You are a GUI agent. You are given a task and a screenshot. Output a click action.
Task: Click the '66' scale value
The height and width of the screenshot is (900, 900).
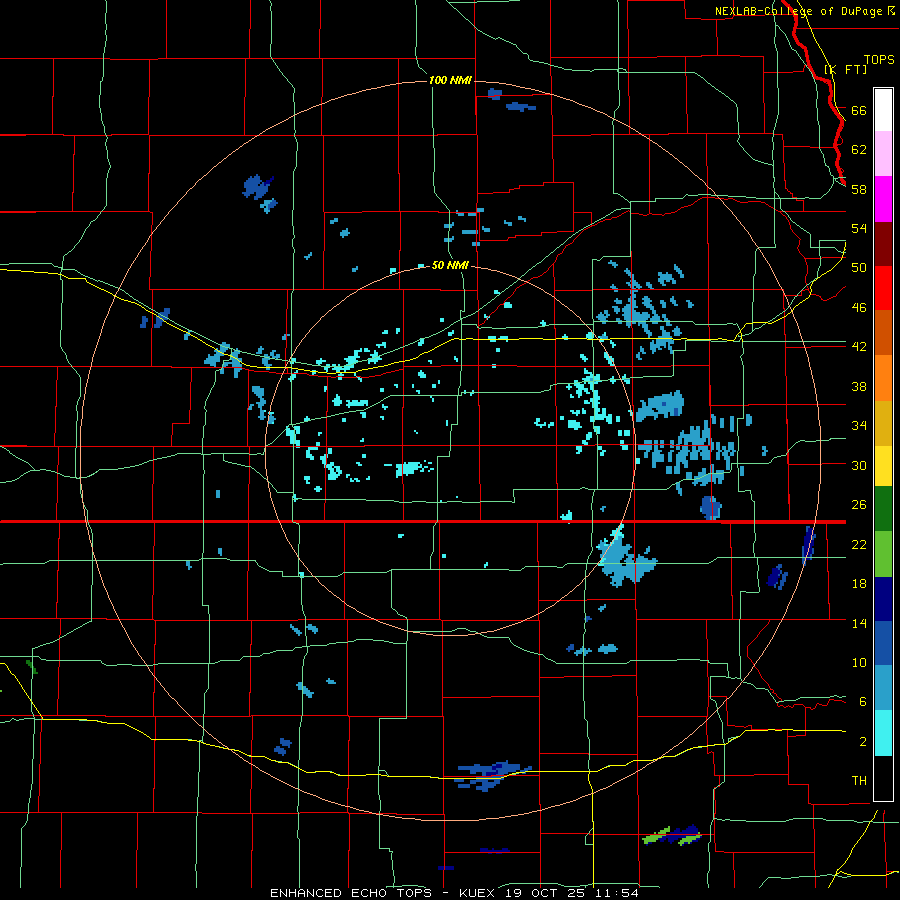[859, 111]
